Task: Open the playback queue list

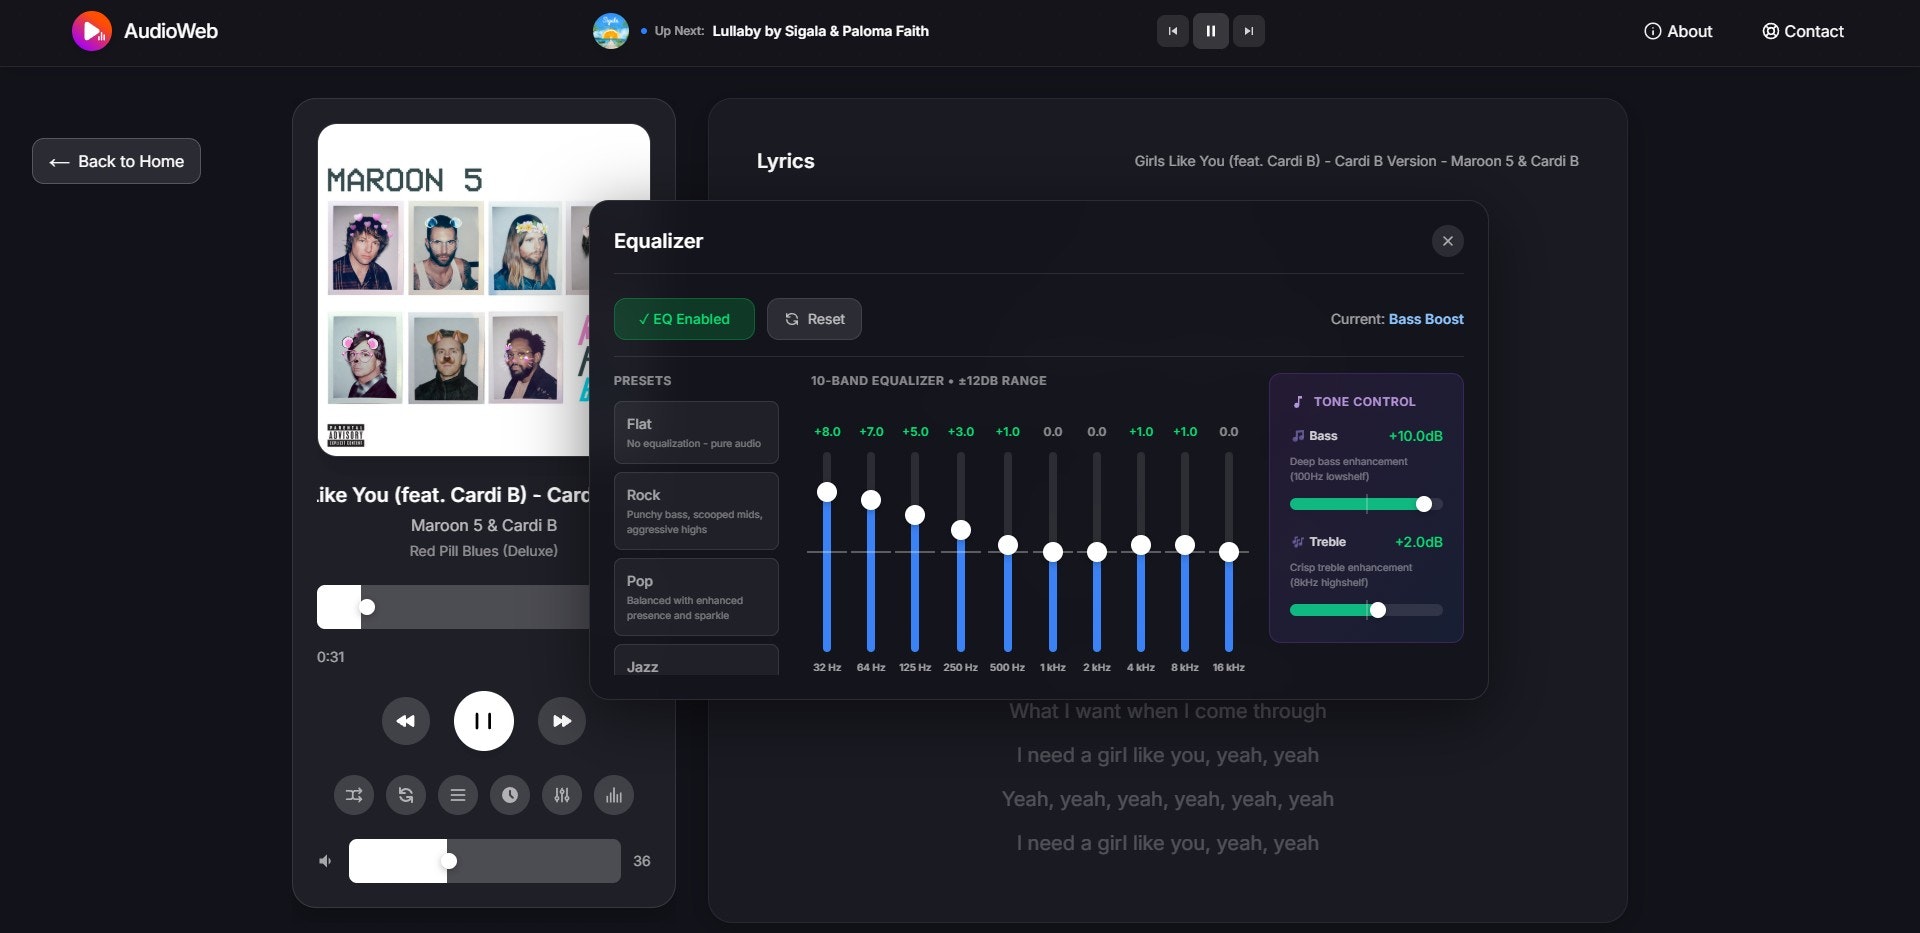Action: tap(457, 795)
